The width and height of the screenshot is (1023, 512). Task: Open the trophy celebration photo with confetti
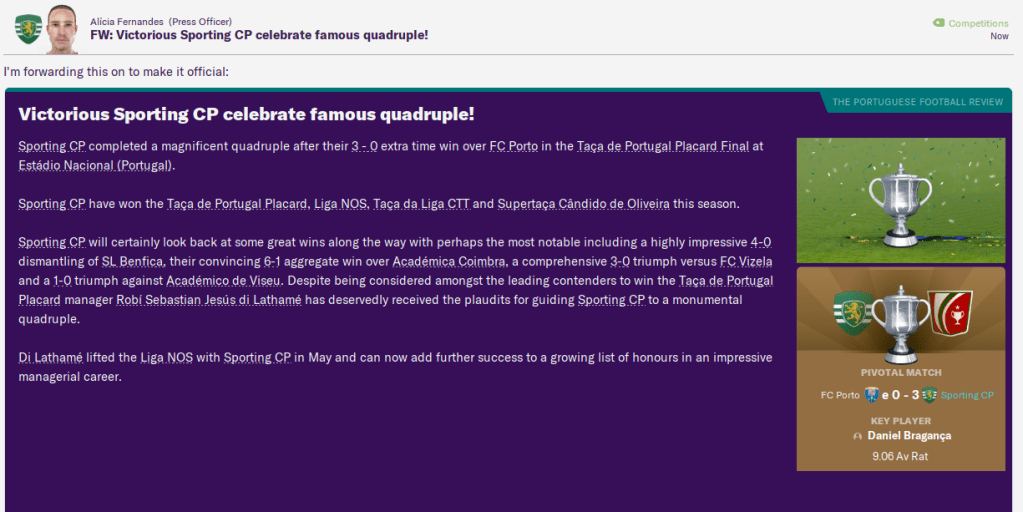[x=900, y=200]
